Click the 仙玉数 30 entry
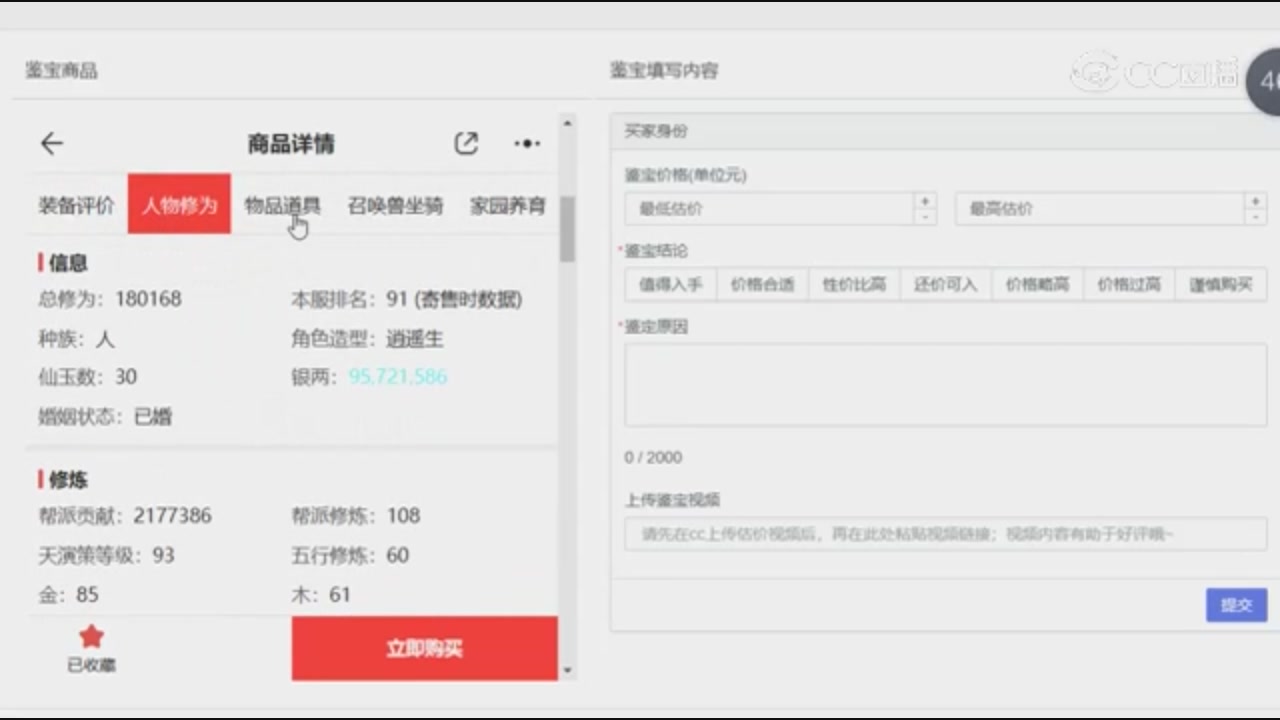Viewport: 1280px width, 720px height. coord(88,377)
